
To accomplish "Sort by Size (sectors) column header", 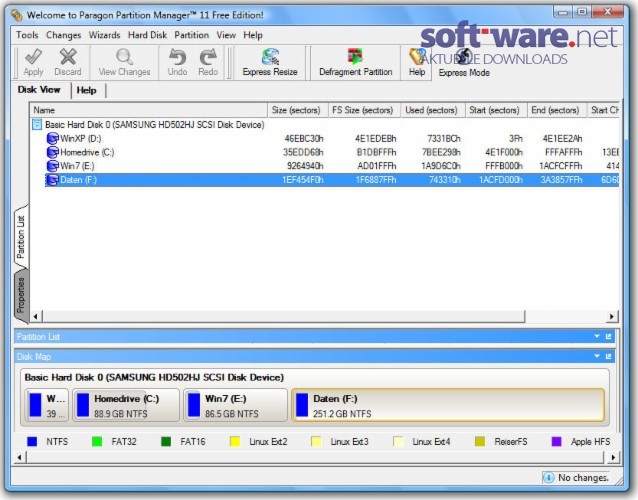I will (298, 110).
